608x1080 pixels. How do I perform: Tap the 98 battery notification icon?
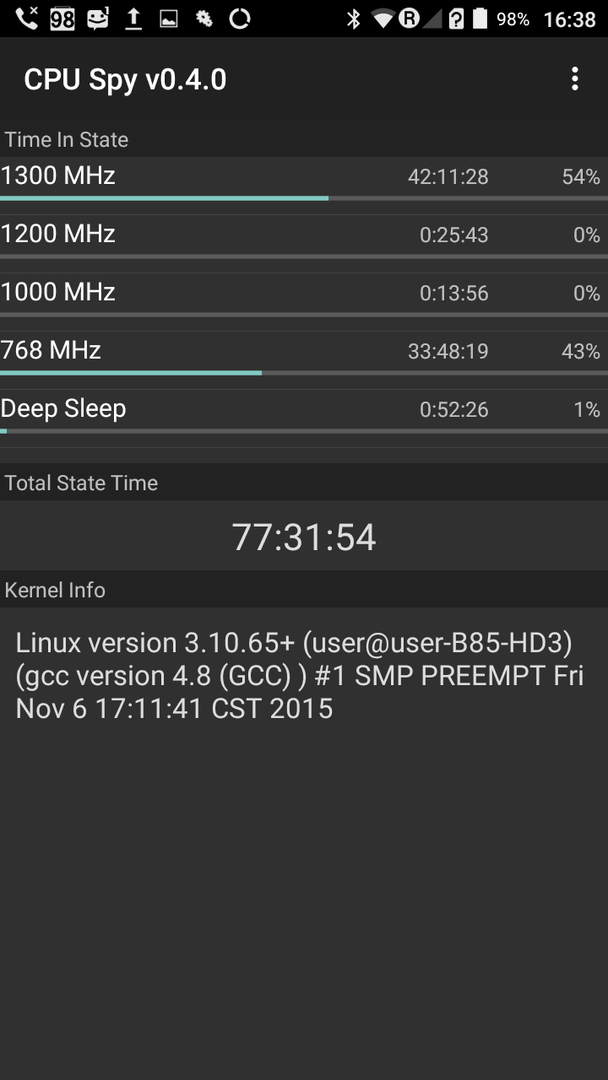pyautogui.click(x=62, y=19)
